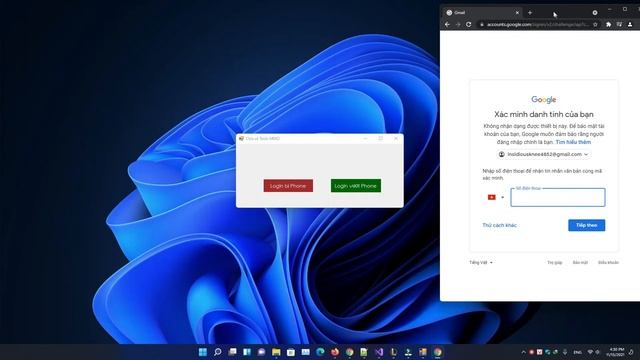Click the site lock icon in address bar
The height and width of the screenshot is (360, 640).
tap(482, 24)
